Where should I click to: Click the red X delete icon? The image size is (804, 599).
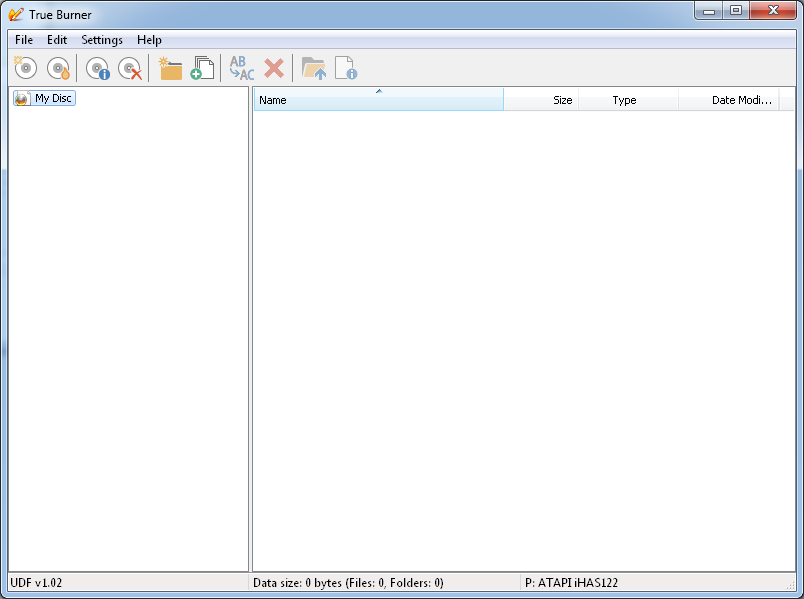click(x=274, y=68)
